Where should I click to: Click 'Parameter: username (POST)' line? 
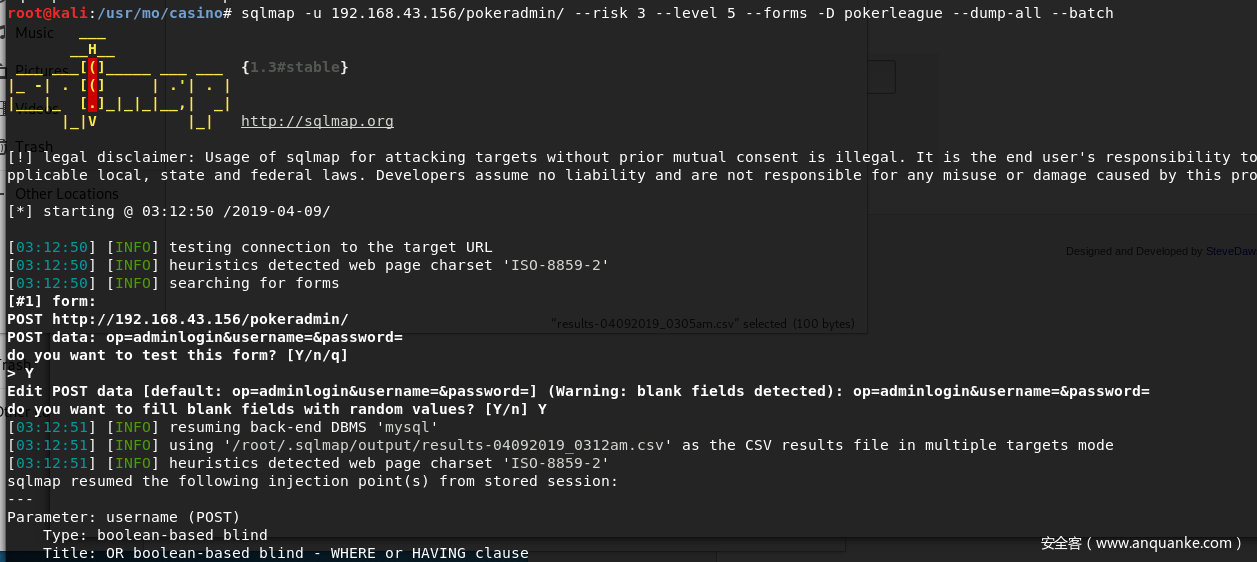pyautogui.click(x=124, y=518)
